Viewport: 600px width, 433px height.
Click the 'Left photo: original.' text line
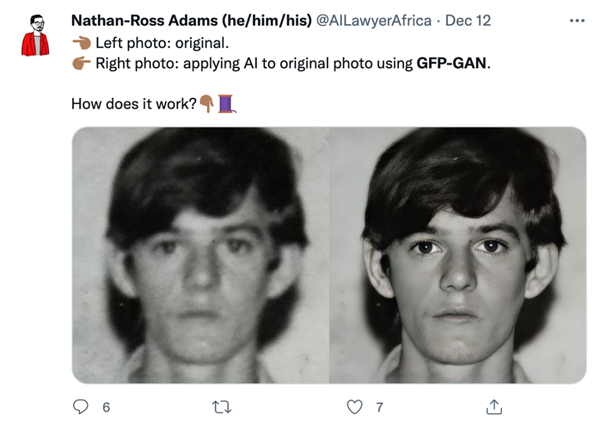pos(162,43)
